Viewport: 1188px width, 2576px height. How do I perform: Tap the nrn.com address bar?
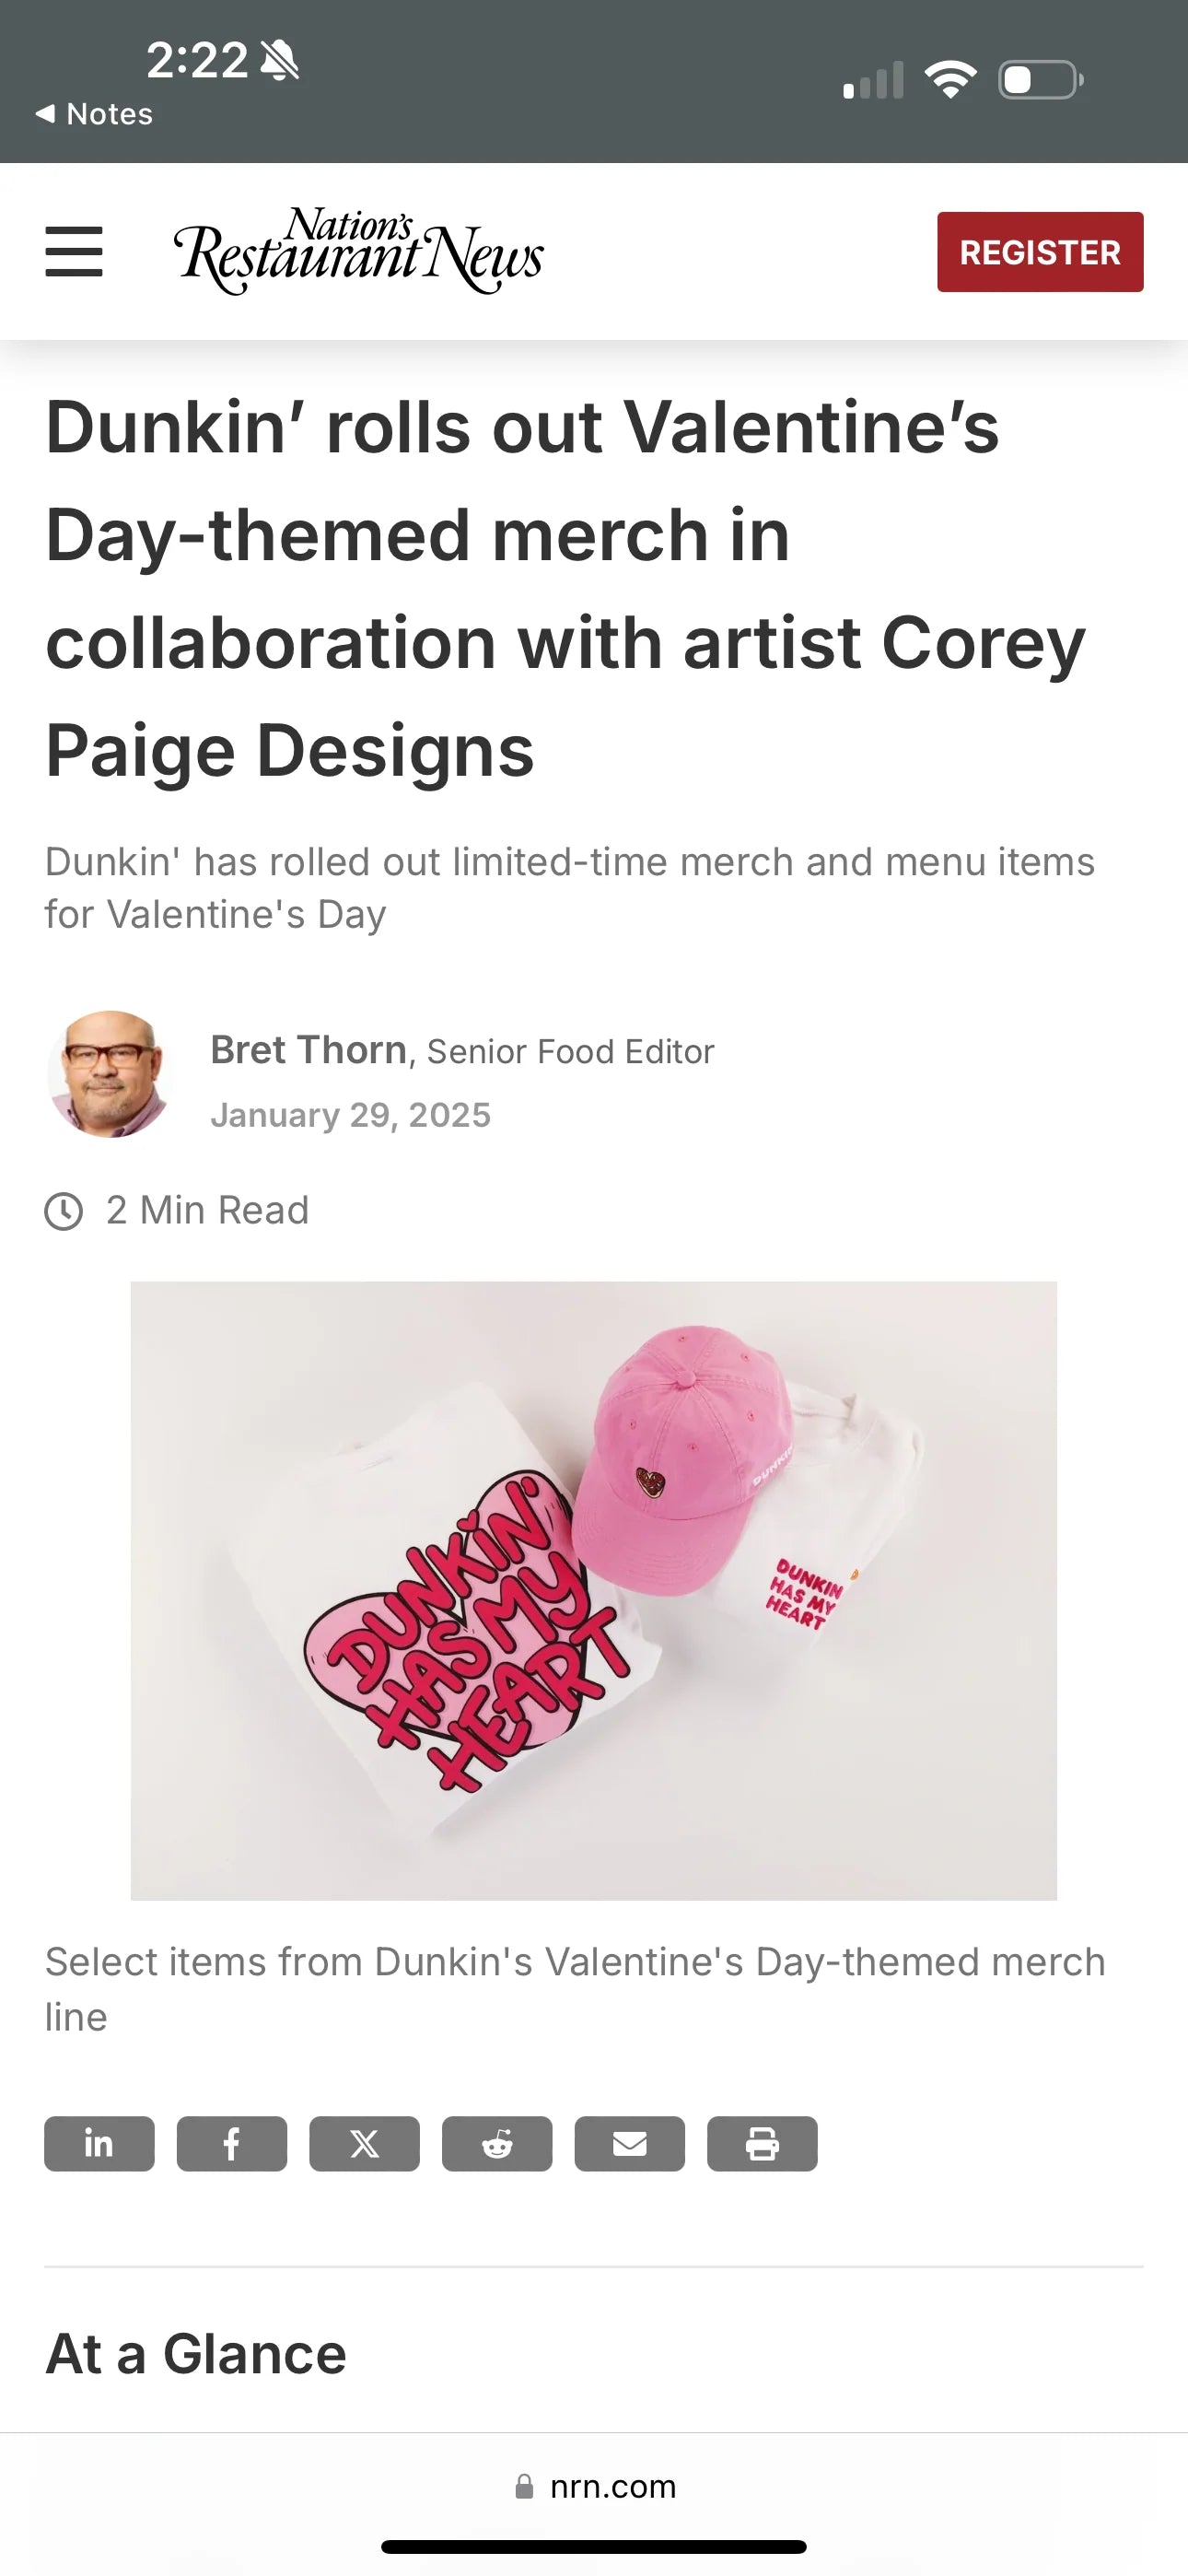[x=594, y=2486]
